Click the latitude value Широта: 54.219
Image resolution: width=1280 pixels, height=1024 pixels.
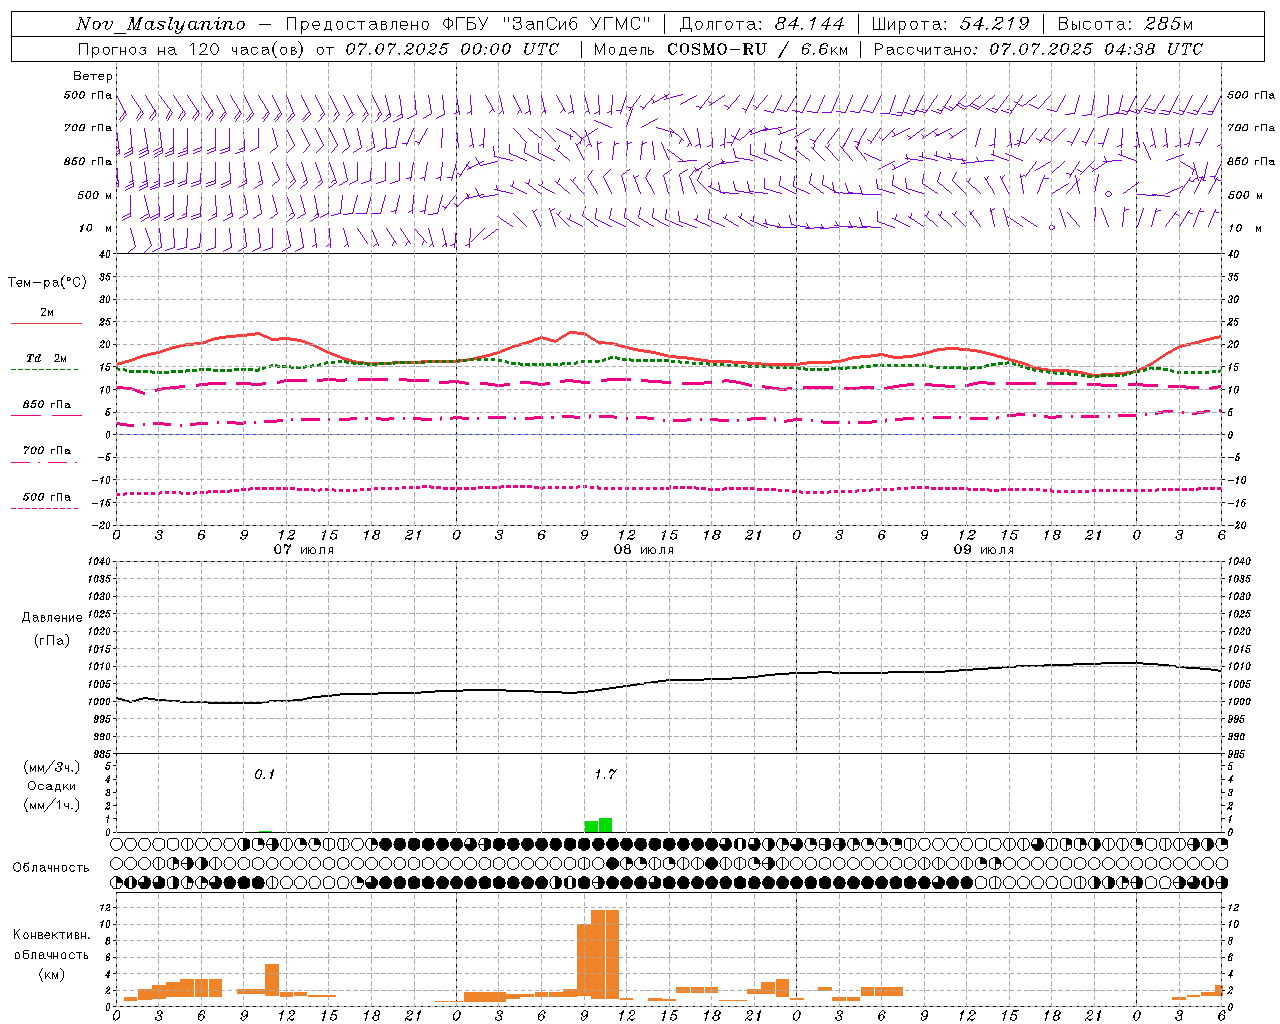951,24
